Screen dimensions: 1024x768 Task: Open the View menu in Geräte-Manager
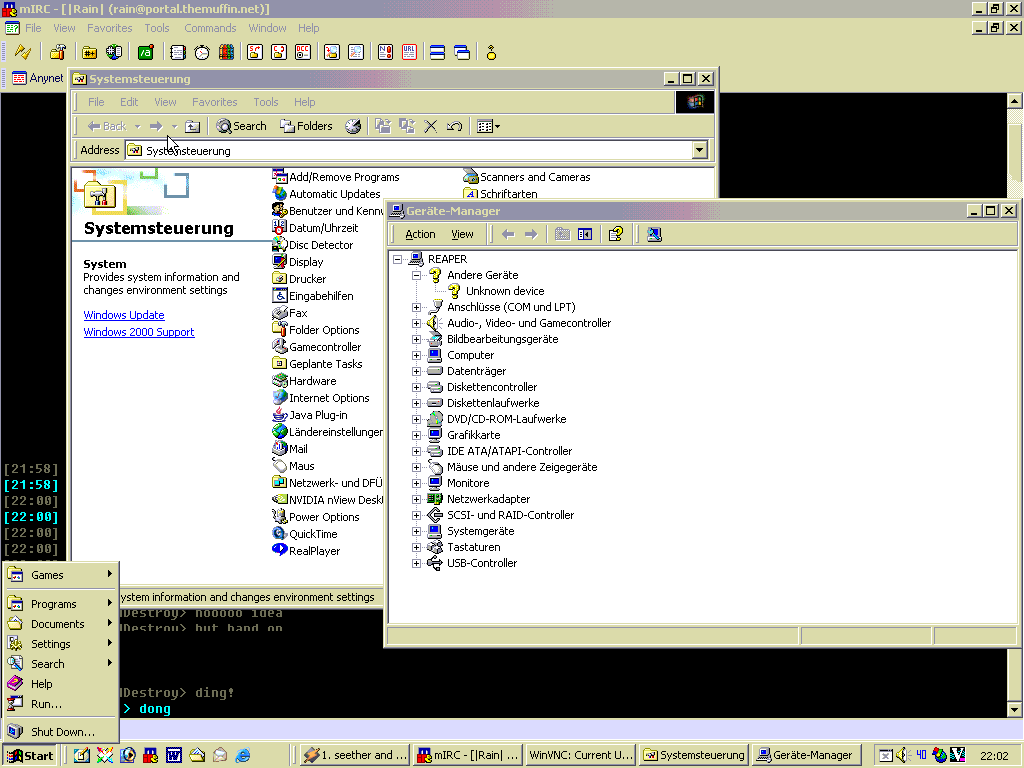point(462,234)
